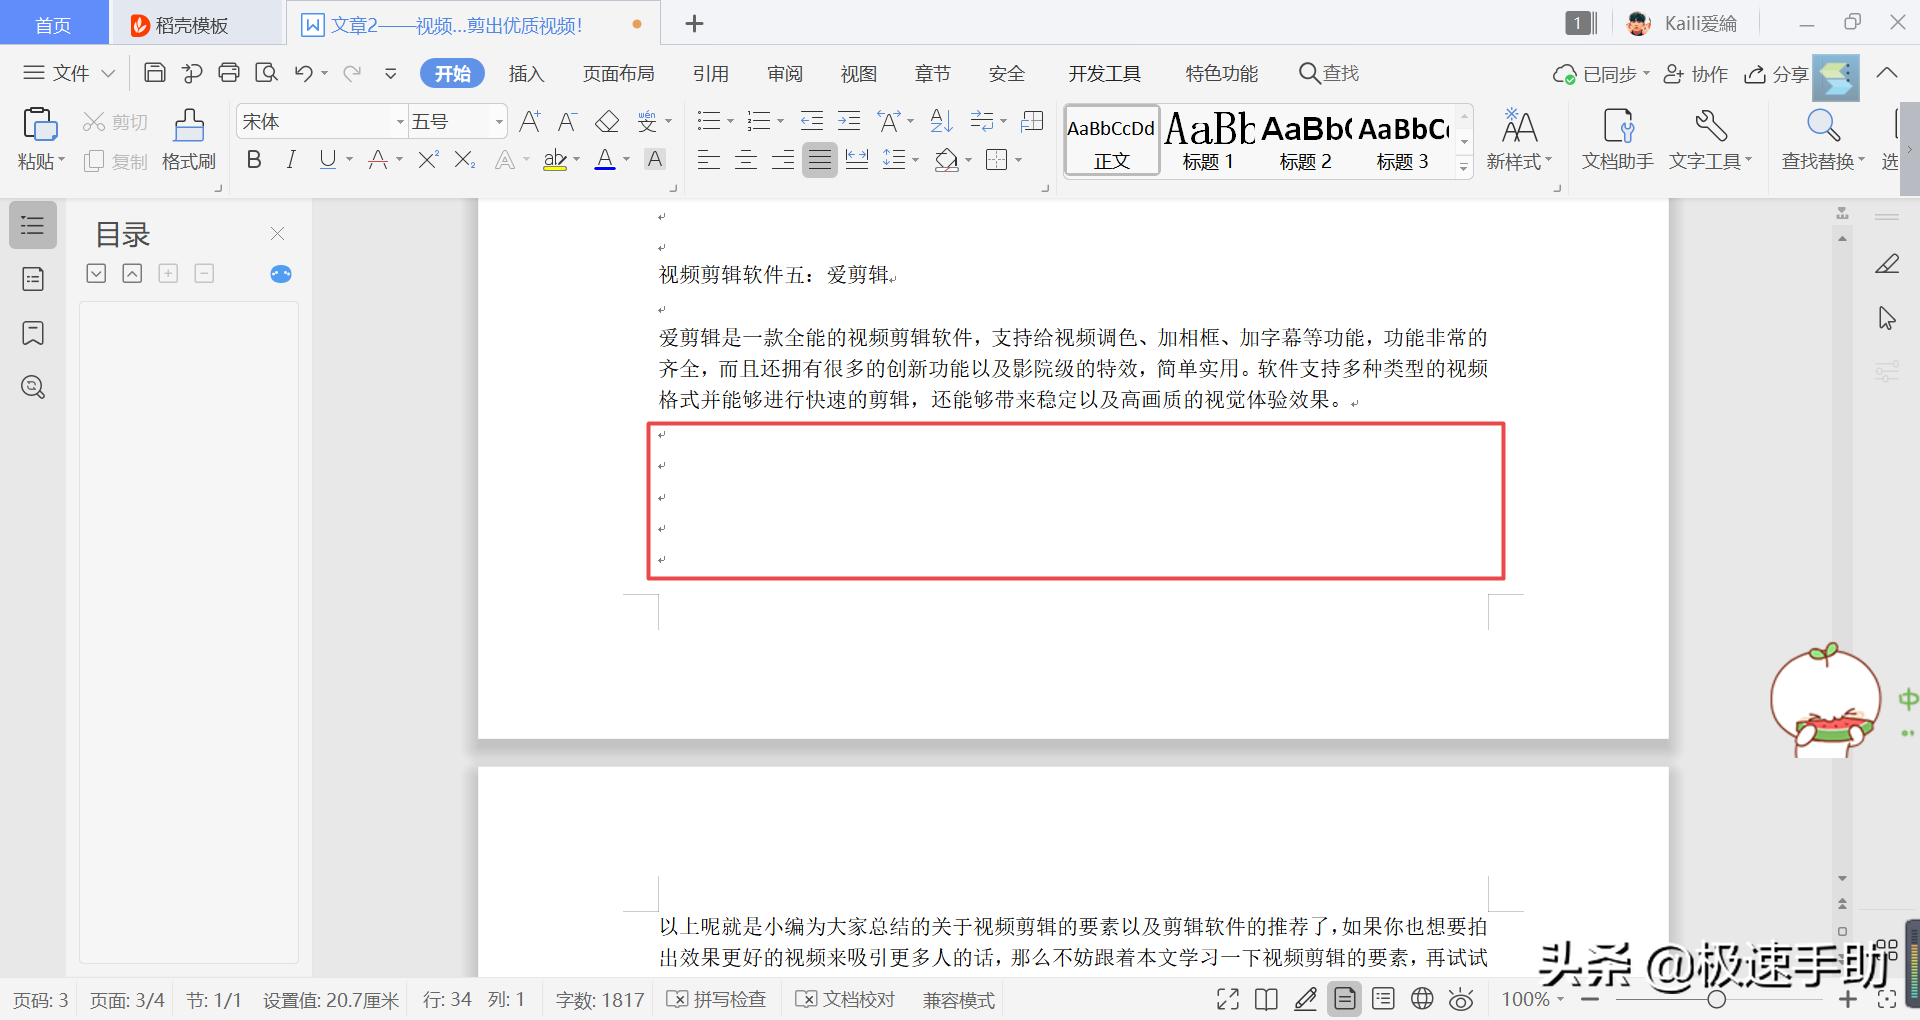The image size is (1920, 1020).
Task: Undo the last action
Action: click(x=304, y=73)
